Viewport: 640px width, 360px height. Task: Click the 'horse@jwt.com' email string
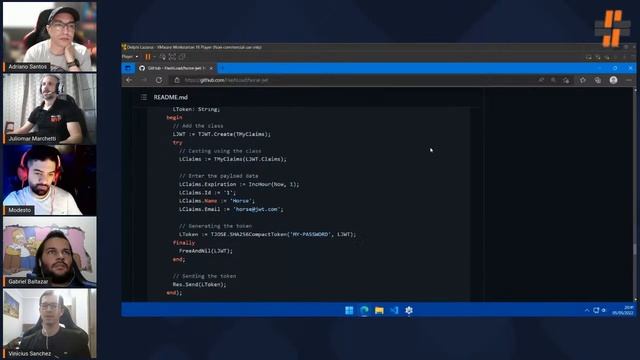click(x=258, y=209)
